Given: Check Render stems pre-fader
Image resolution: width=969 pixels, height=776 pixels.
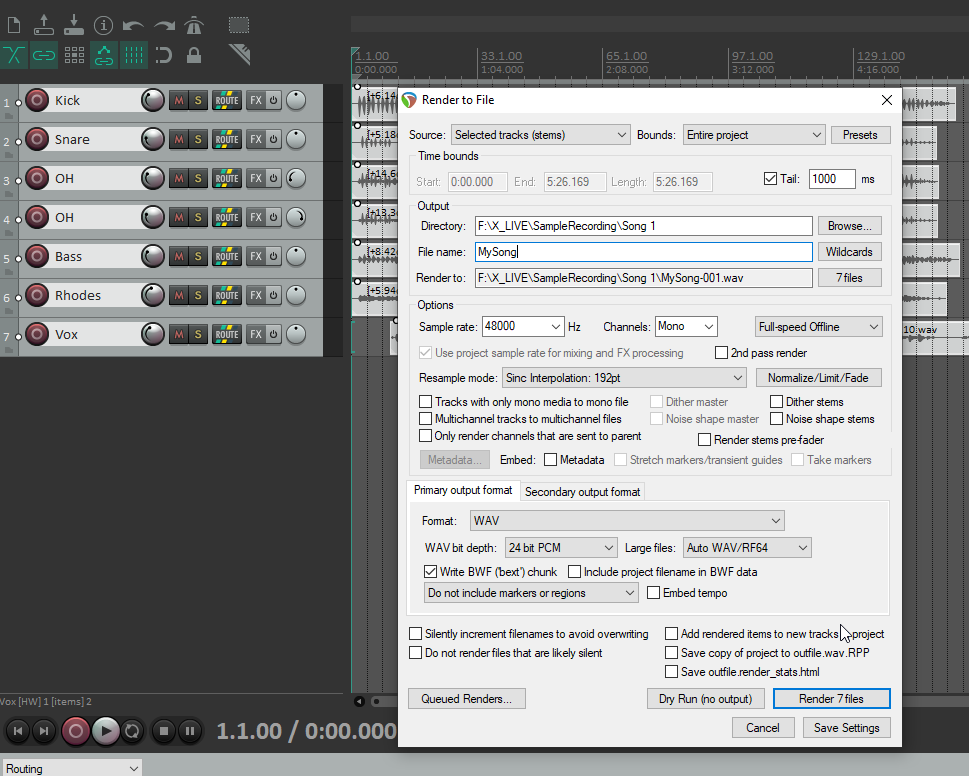Looking at the screenshot, I should coord(704,440).
